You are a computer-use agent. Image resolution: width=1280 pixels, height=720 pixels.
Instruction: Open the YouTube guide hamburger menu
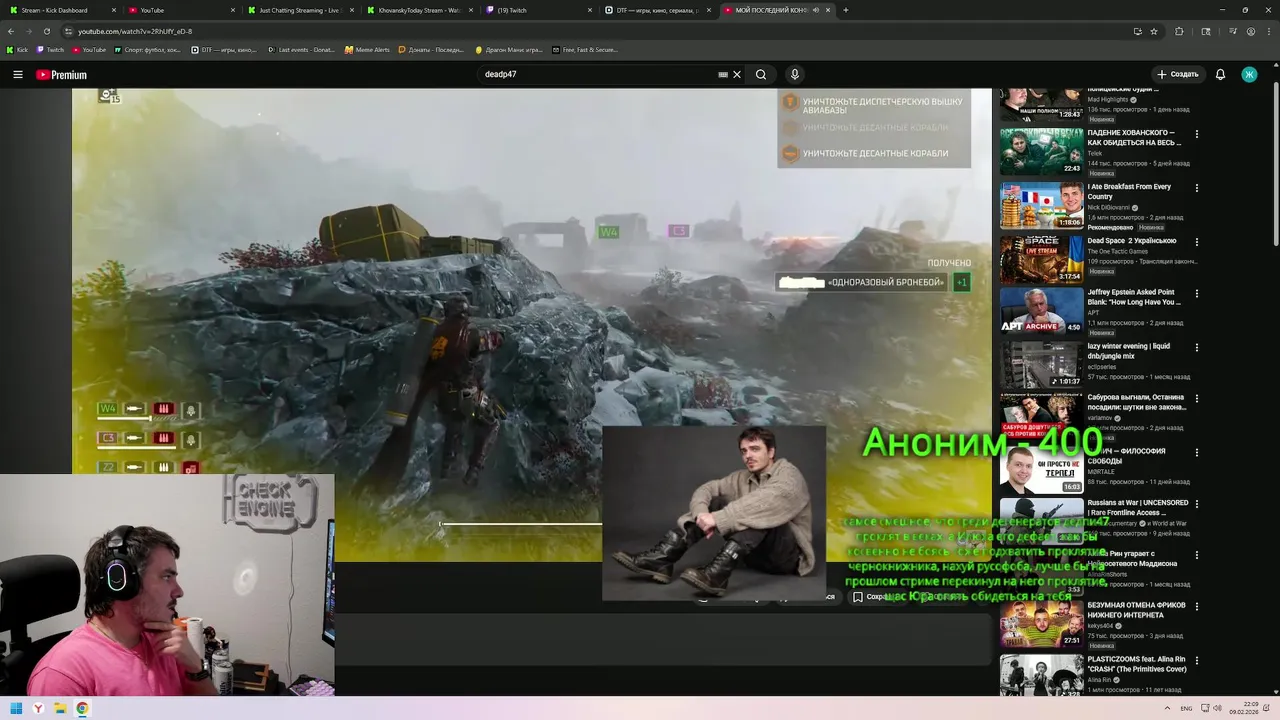pyautogui.click(x=17, y=75)
